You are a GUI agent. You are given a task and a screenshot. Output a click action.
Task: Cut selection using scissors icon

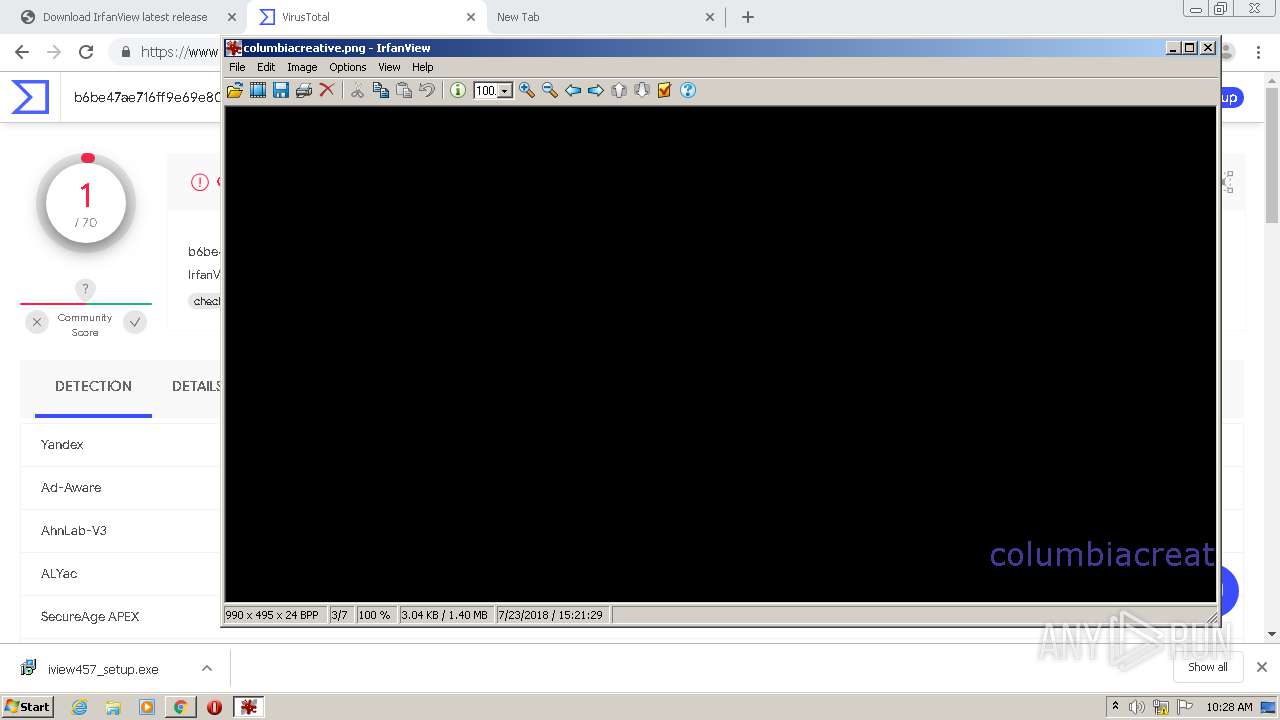click(357, 90)
